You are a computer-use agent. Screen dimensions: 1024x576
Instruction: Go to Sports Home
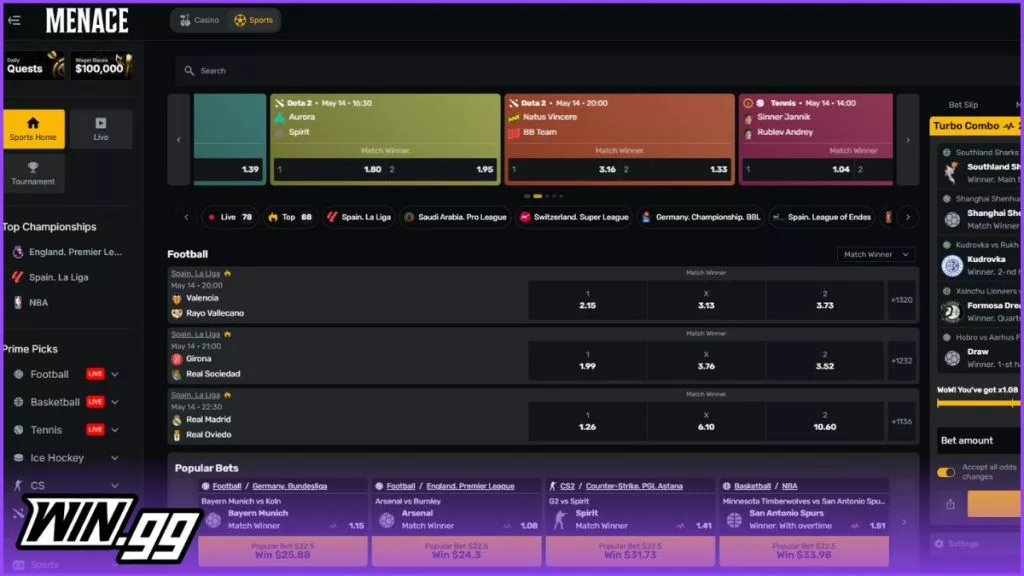pos(33,129)
